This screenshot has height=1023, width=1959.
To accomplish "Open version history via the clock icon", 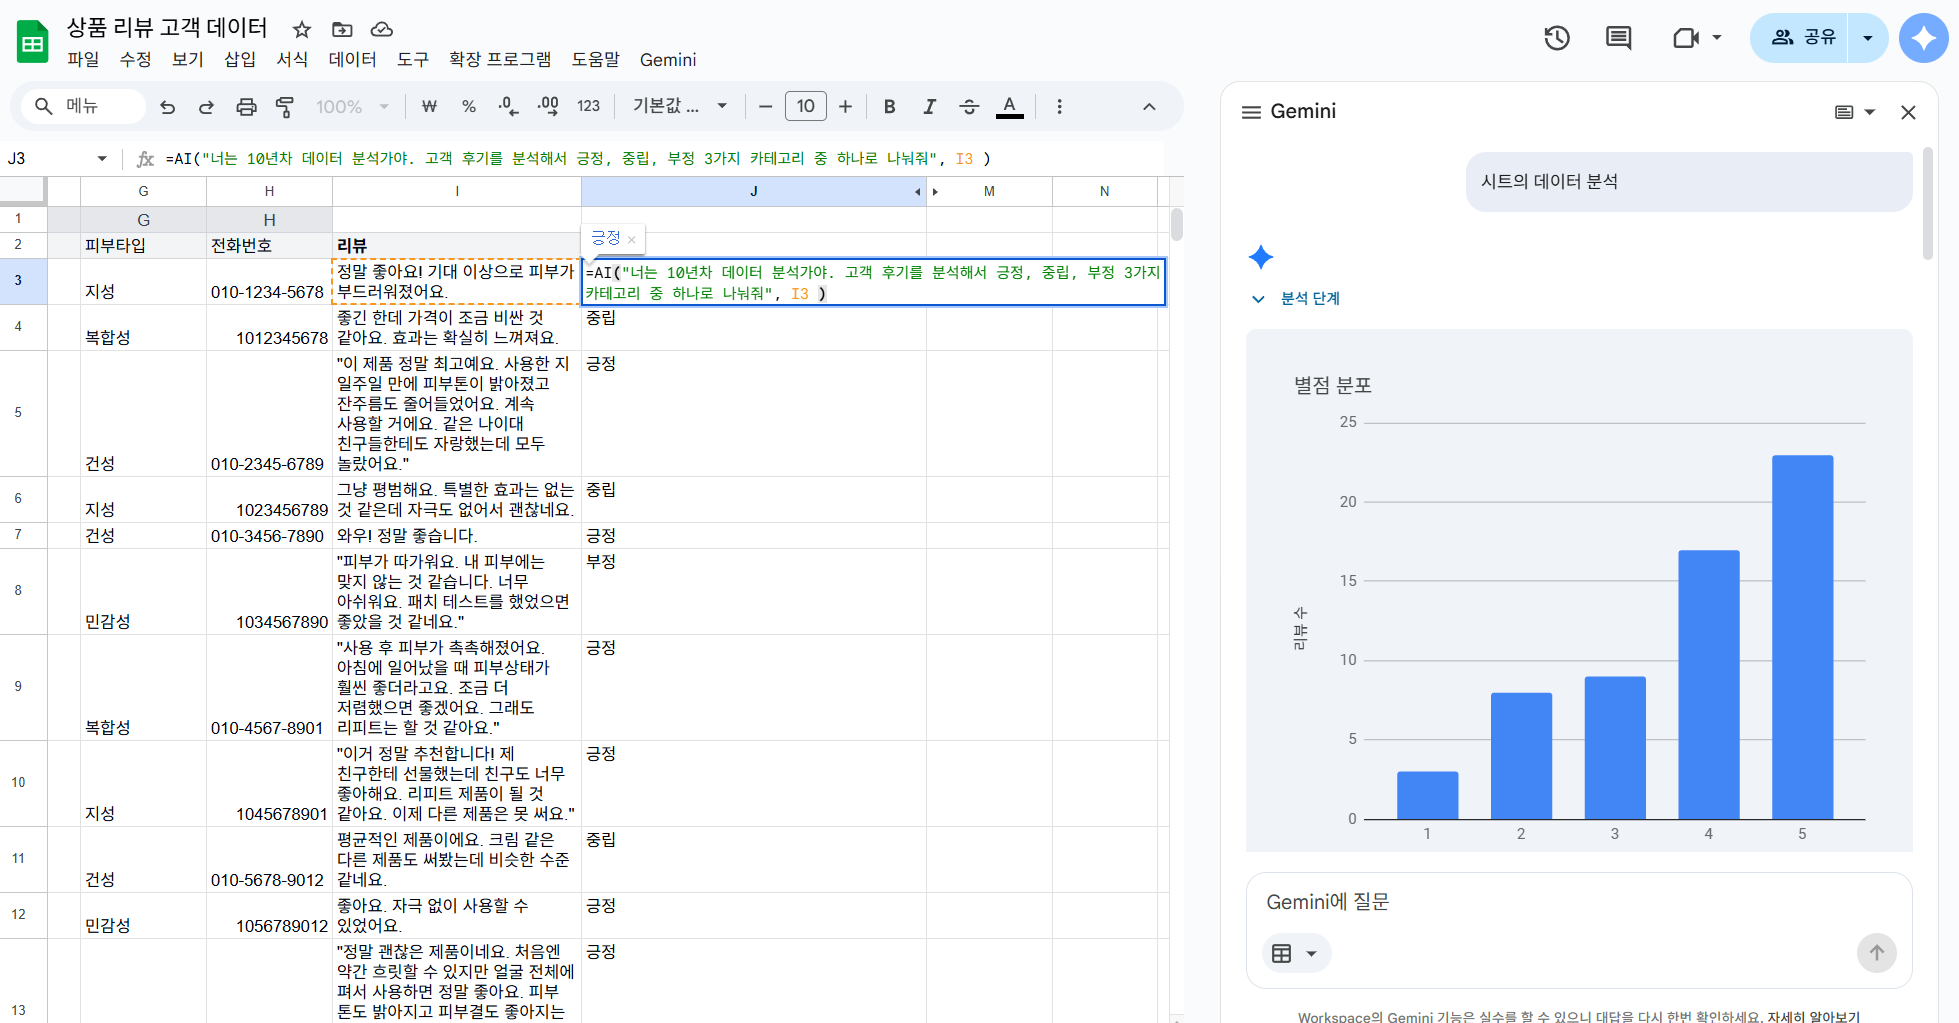I will (x=1556, y=37).
